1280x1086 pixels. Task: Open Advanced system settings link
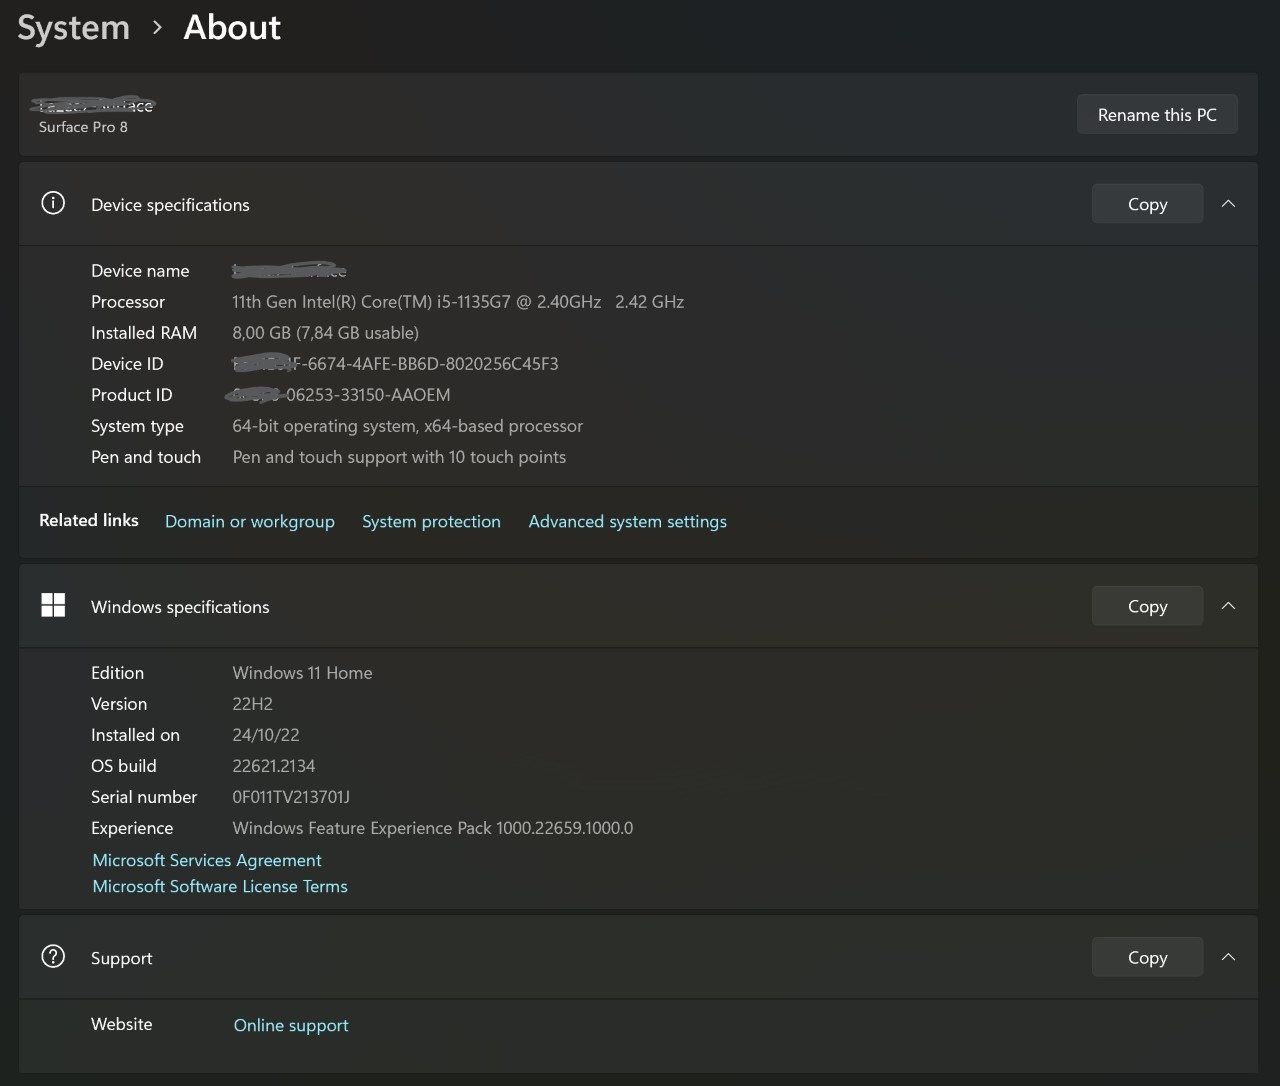(627, 521)
